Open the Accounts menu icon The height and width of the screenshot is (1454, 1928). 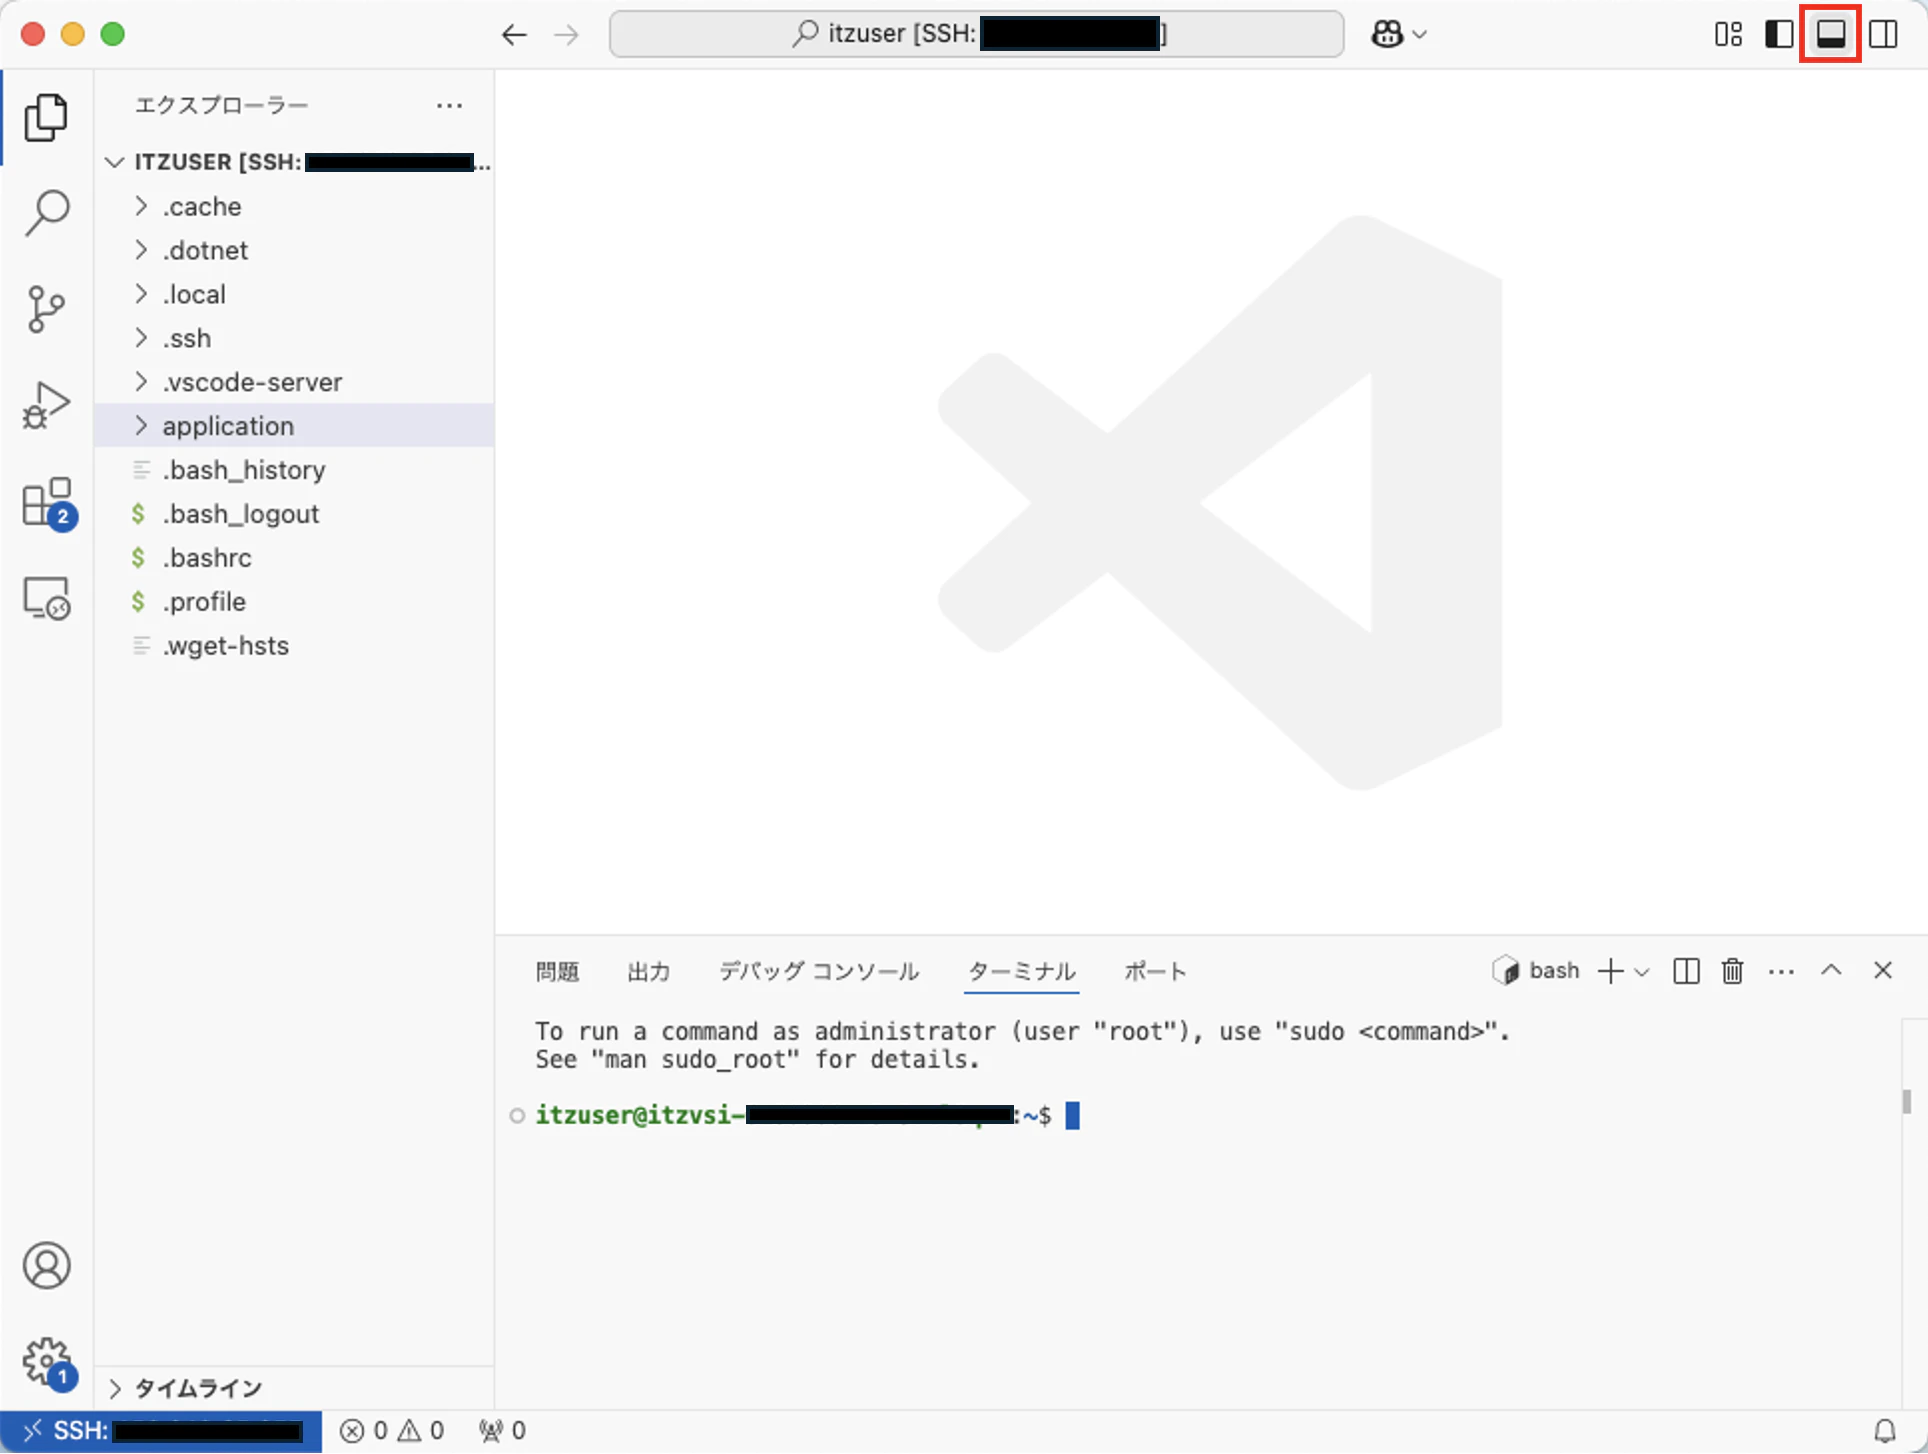46,1266
